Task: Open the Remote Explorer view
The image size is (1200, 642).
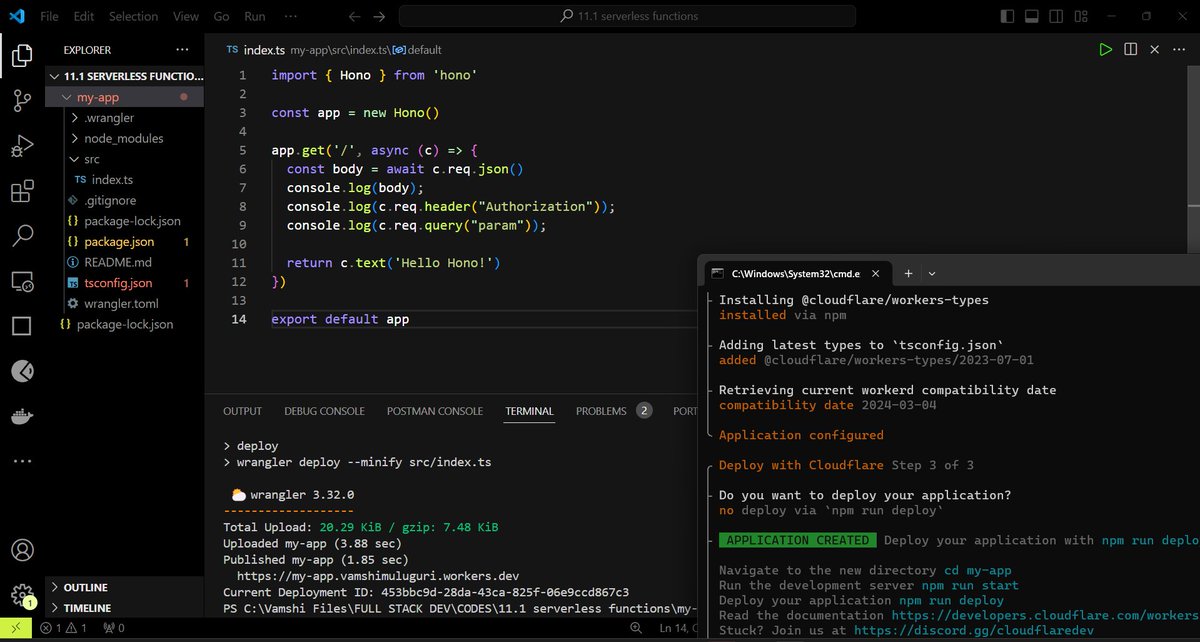Action: coord(22,282)
